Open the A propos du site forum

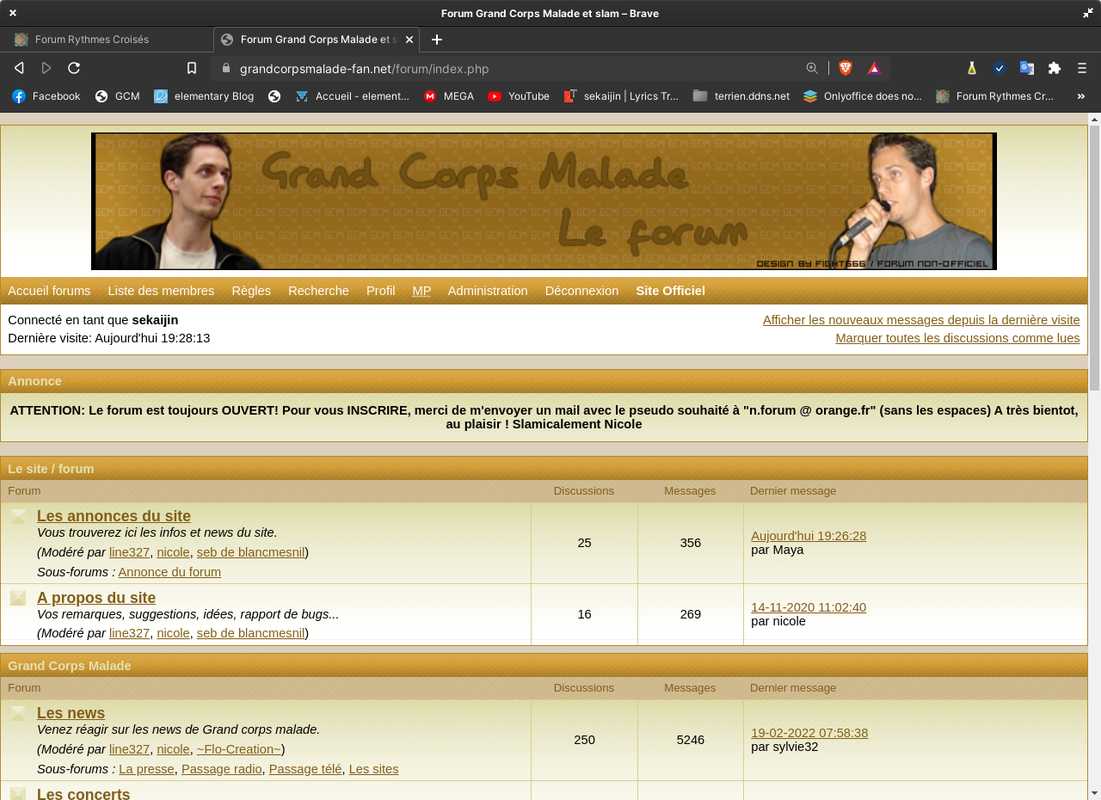pyautogui.click(x=96, y=598)
